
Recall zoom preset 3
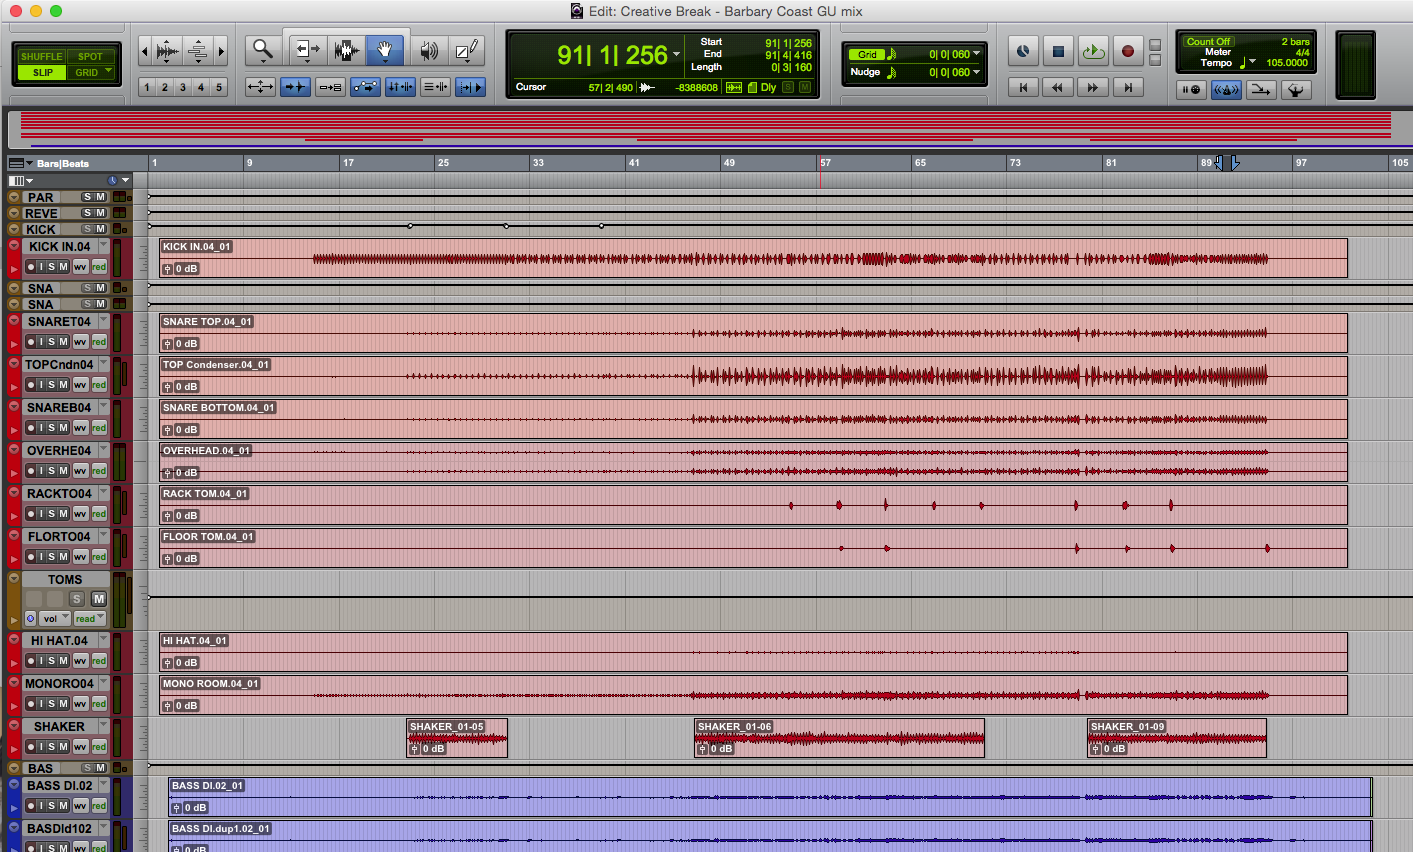click(183, 88)
